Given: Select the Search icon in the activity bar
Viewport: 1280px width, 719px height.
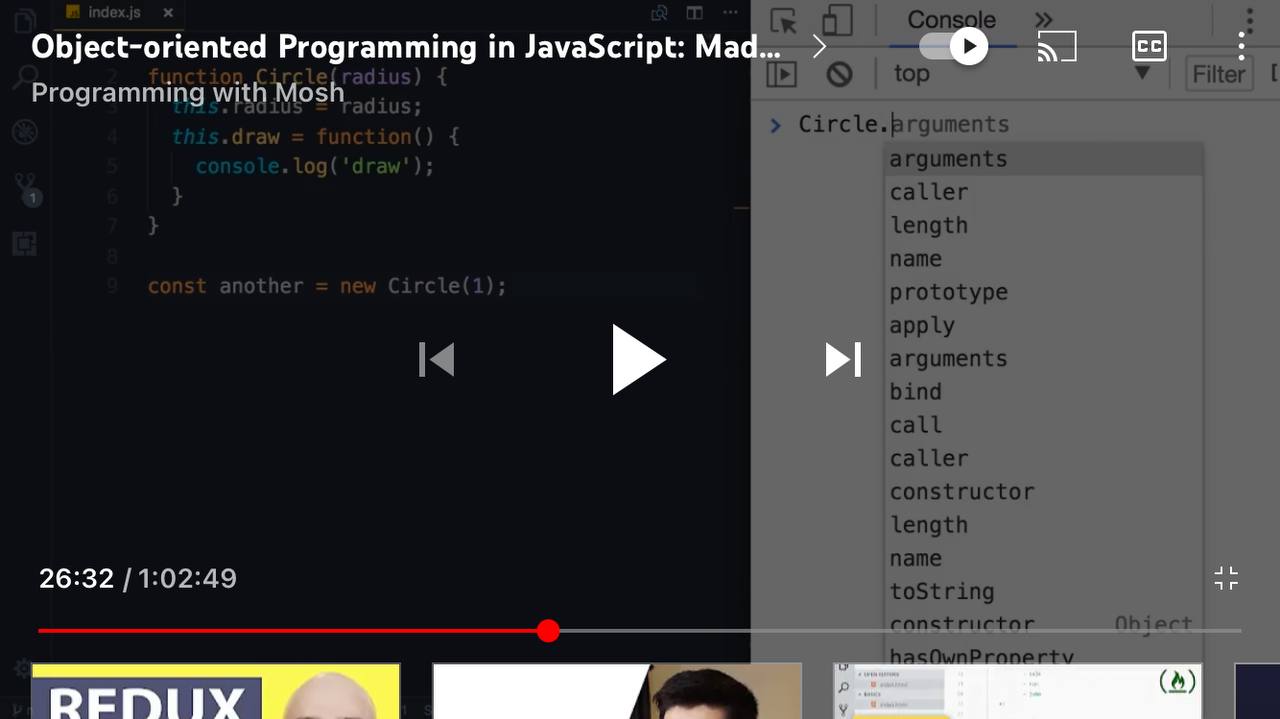Looking at the screenshot, I should point(25,75).
